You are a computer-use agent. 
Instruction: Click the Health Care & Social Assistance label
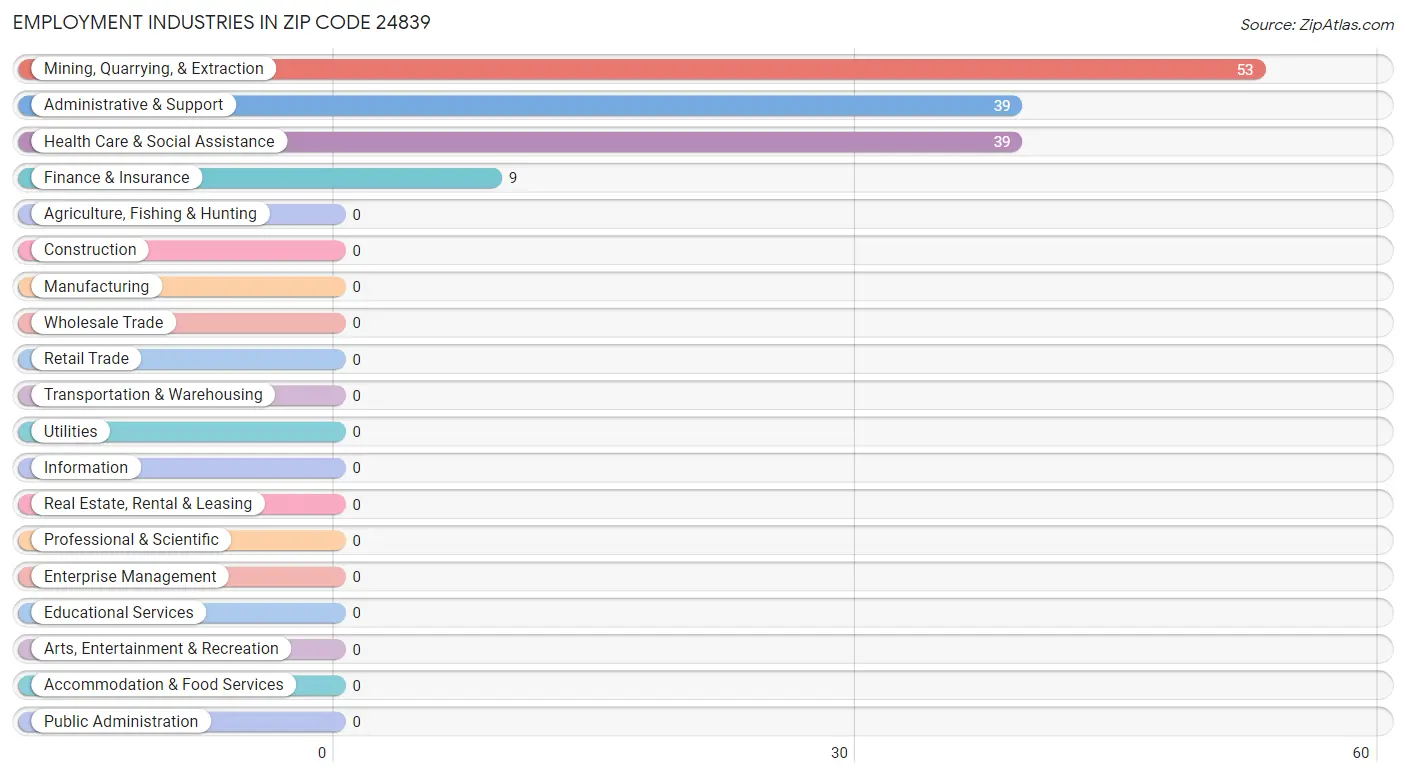(x=159, y=142)
